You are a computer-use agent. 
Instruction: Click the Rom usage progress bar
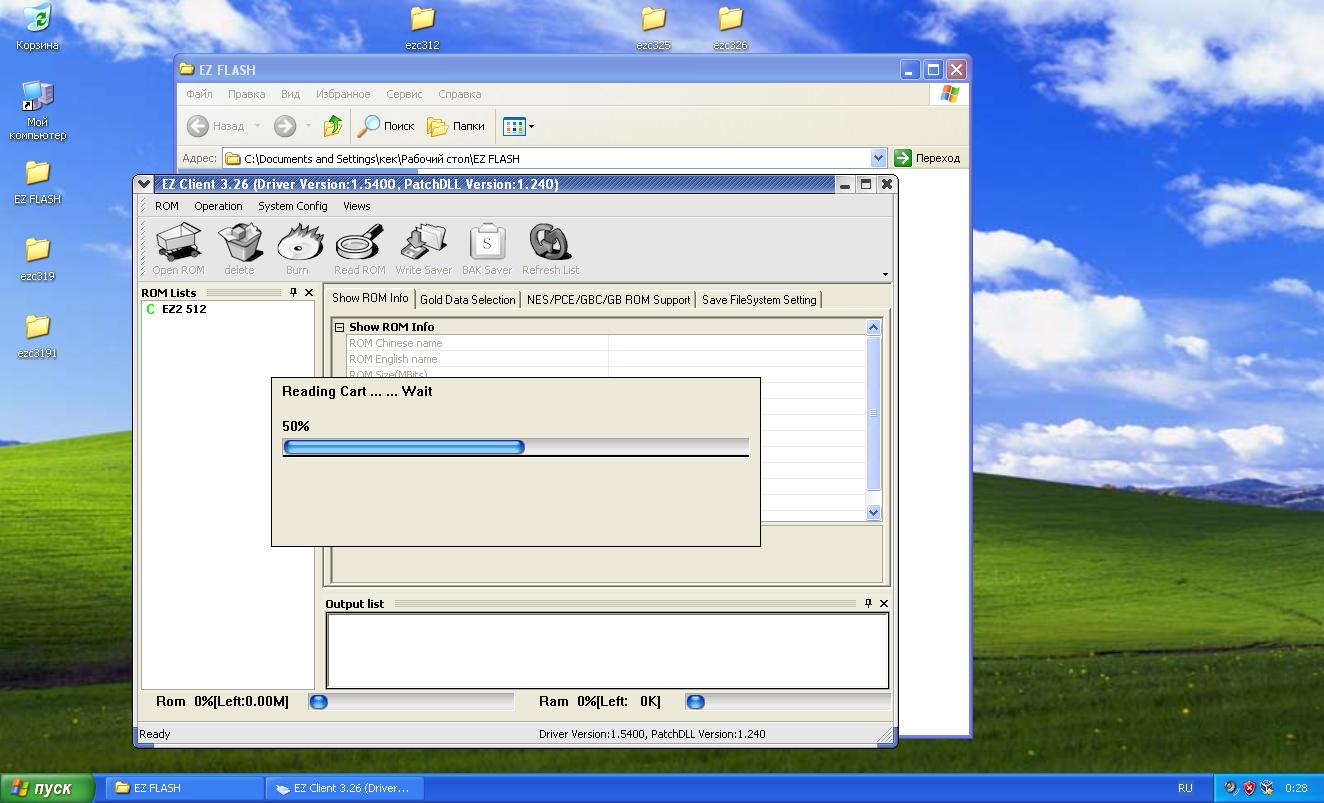coord(411,702)
